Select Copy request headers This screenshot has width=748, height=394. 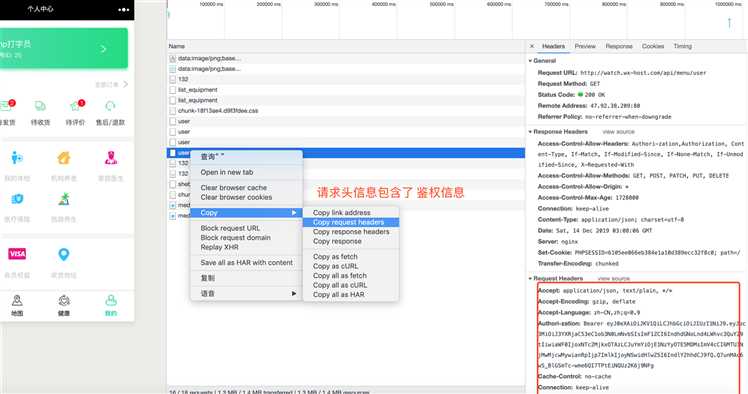click(351, 222)
